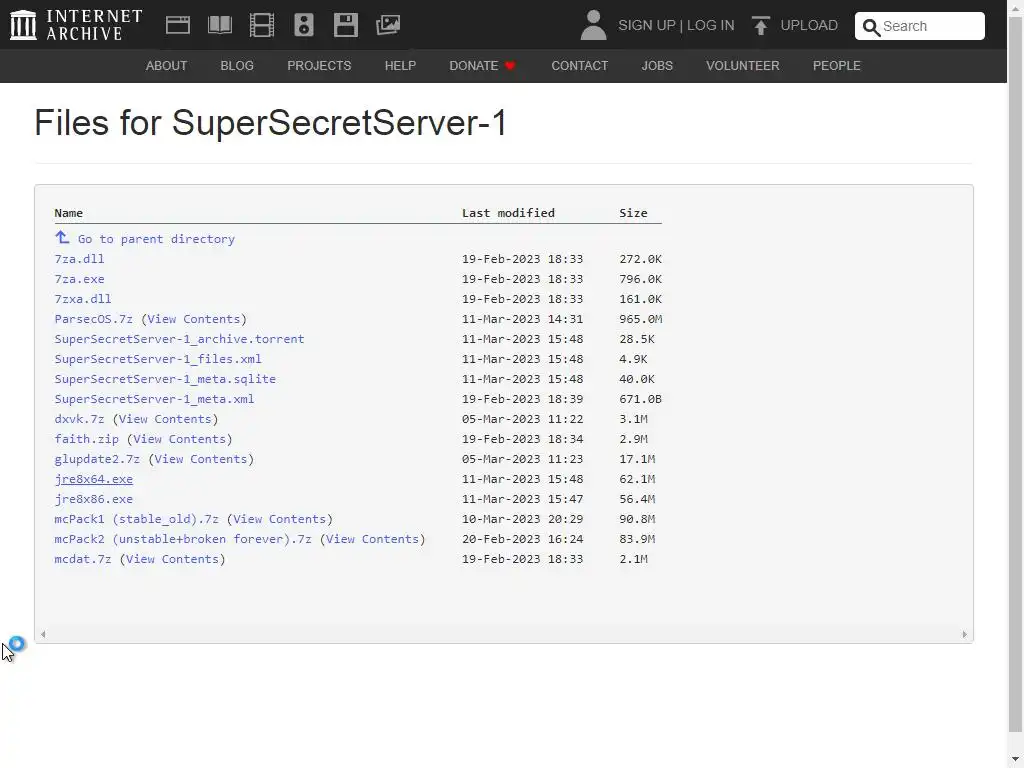Open the Video film icon
This screenshot has width=1024, height=768.
click(x=262, y=25)
